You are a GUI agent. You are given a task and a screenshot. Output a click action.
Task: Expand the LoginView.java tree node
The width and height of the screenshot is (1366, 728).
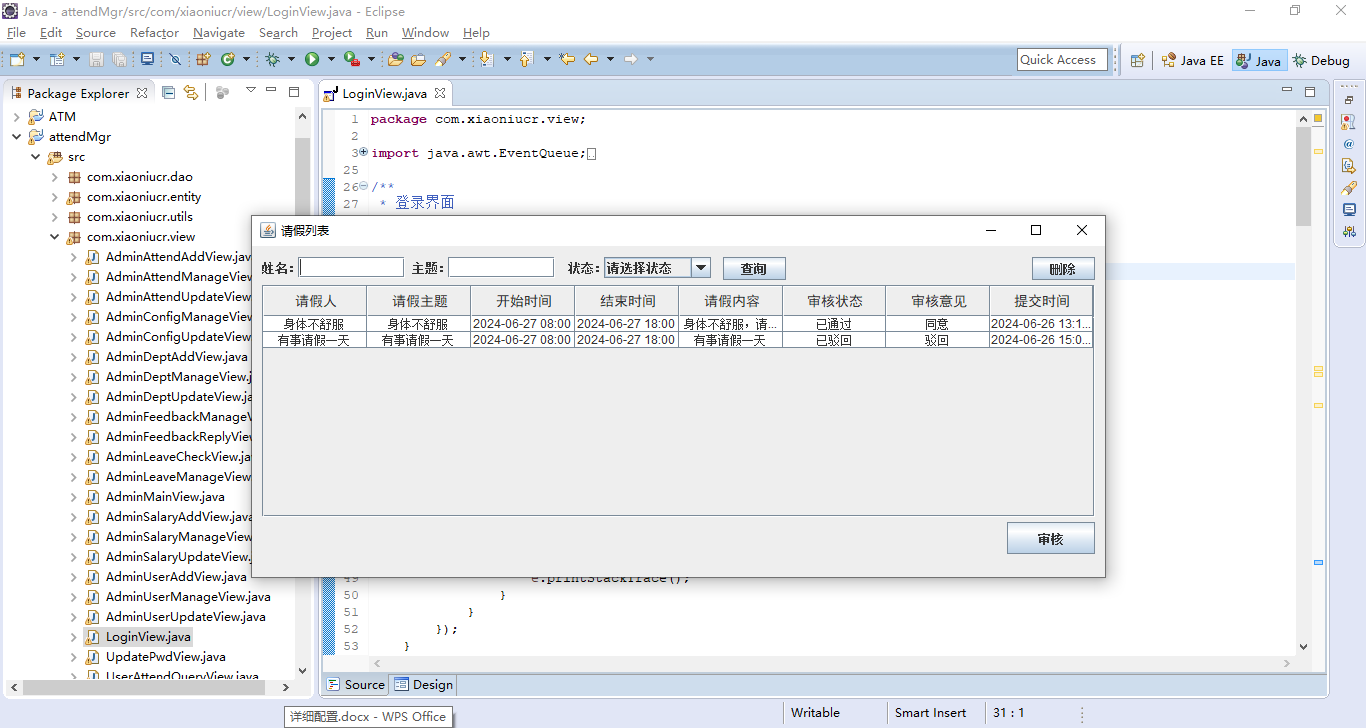(73, 637)
